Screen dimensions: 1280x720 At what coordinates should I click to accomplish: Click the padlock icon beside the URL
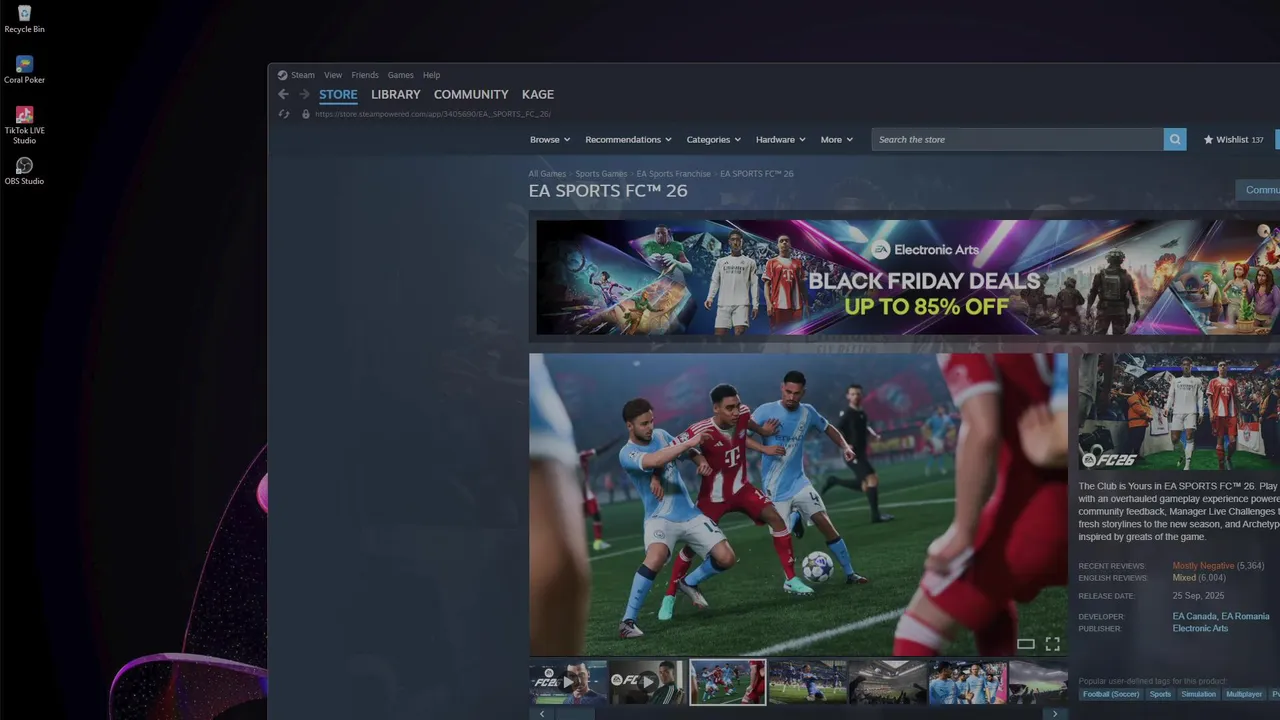(x=306, y=114)
